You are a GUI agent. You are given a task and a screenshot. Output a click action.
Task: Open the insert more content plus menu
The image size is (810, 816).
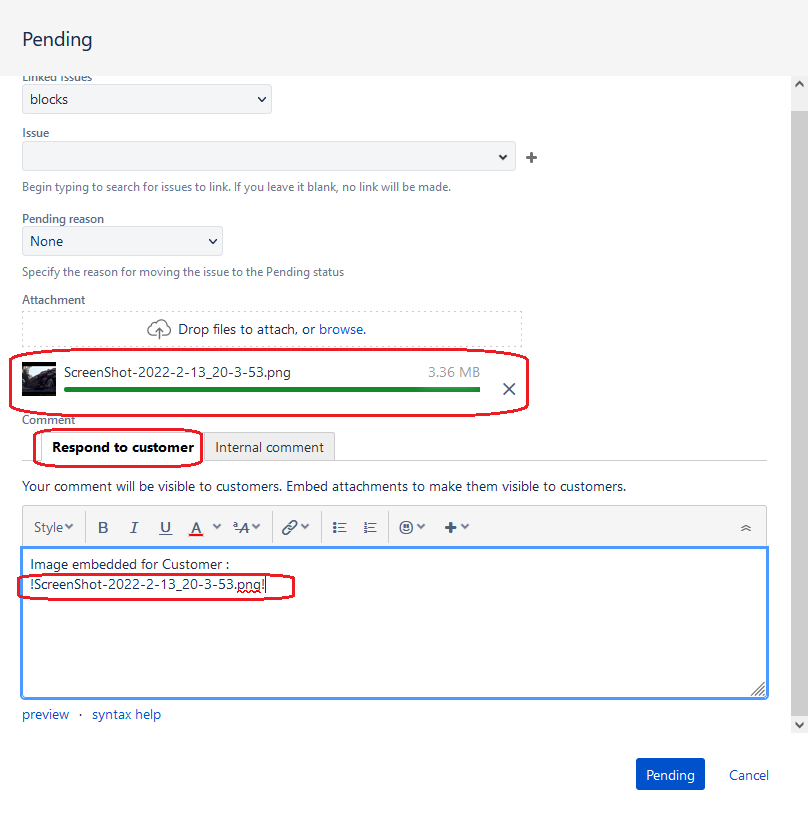click(457, 528)
